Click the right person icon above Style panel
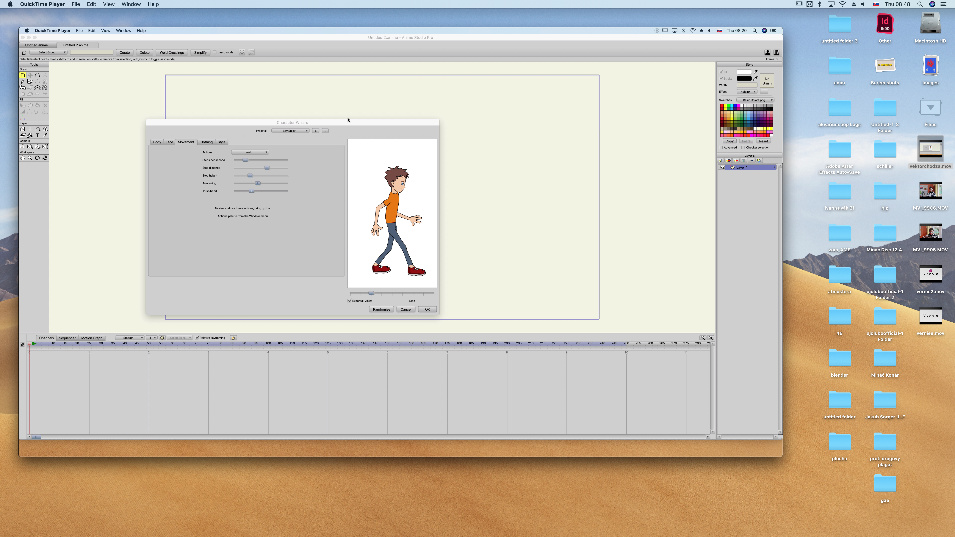 tap(776, 52)
